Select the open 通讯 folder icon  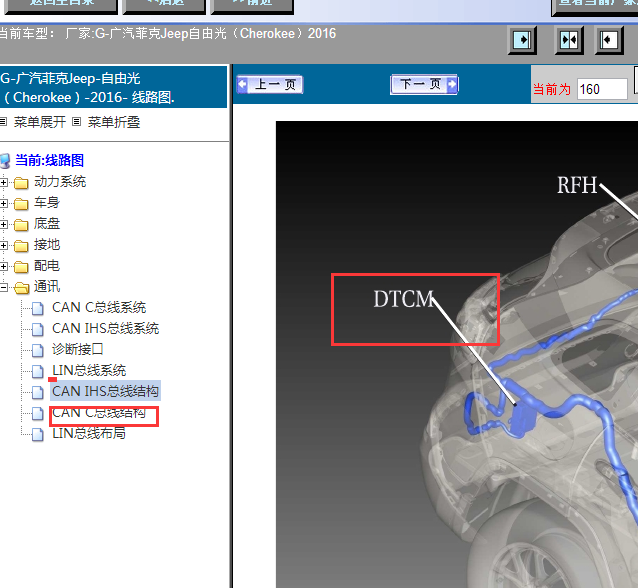coord(21,288)
